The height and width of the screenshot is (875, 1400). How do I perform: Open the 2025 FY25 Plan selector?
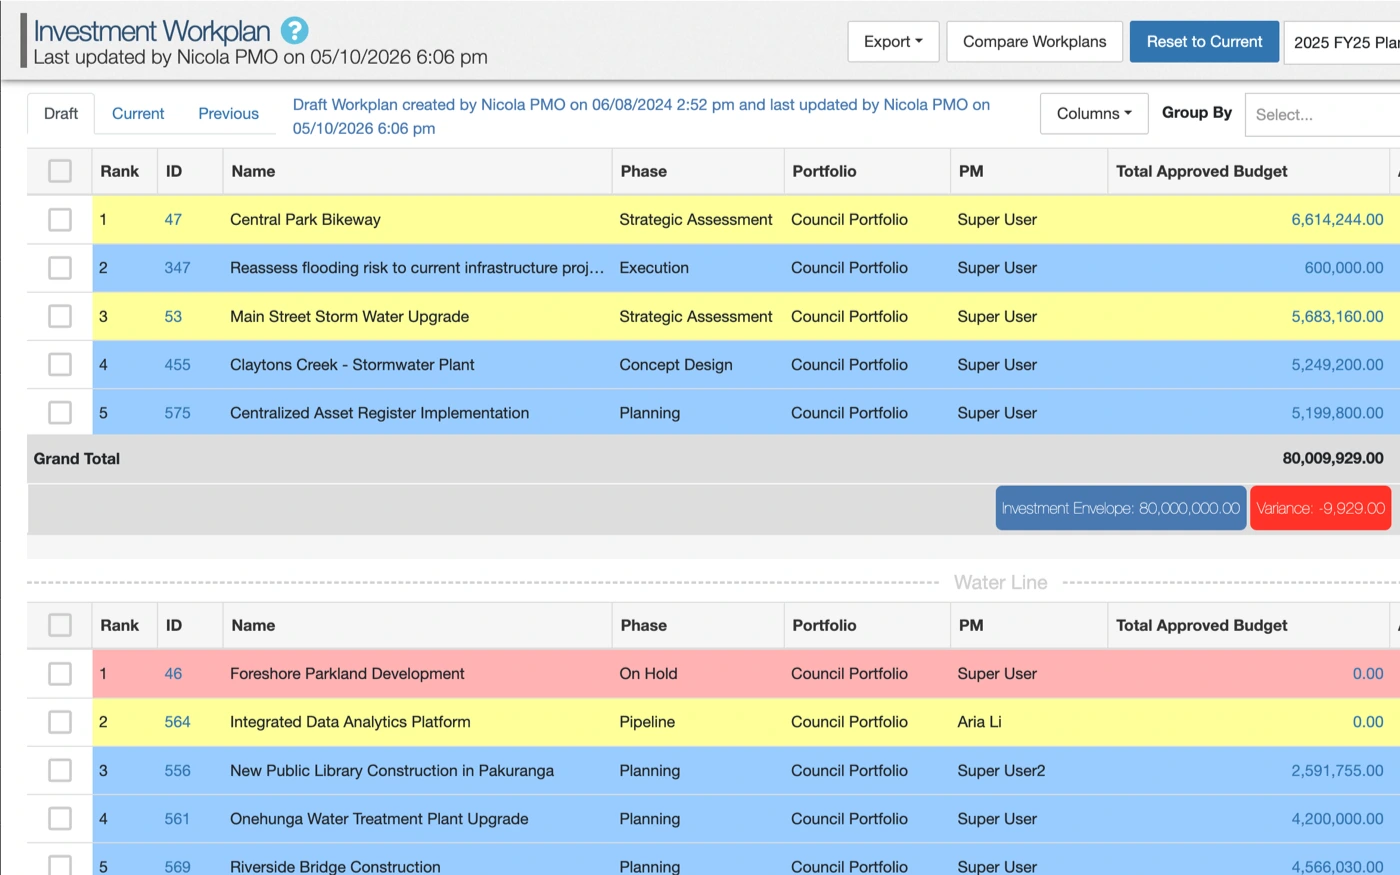coord(1342,42)
